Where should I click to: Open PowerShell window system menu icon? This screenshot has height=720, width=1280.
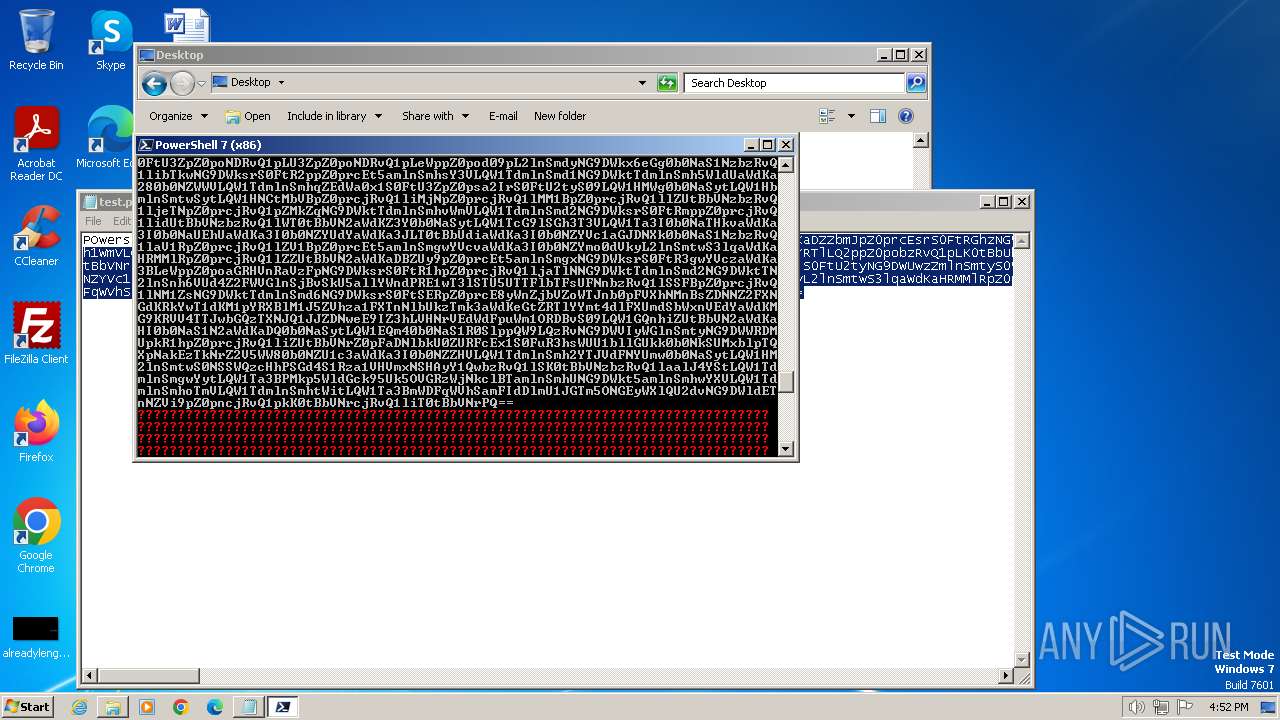point(145,145)
